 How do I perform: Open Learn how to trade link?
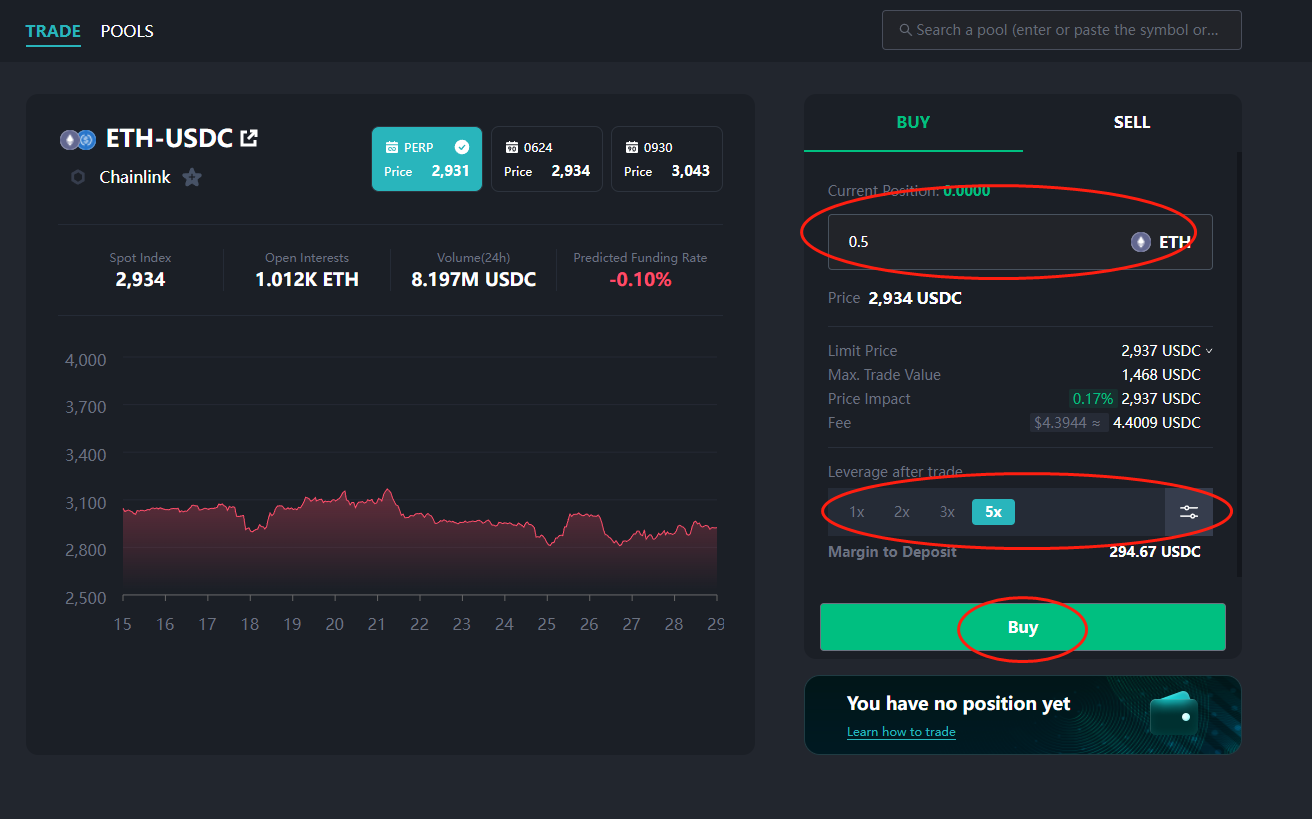click(901, 732)
